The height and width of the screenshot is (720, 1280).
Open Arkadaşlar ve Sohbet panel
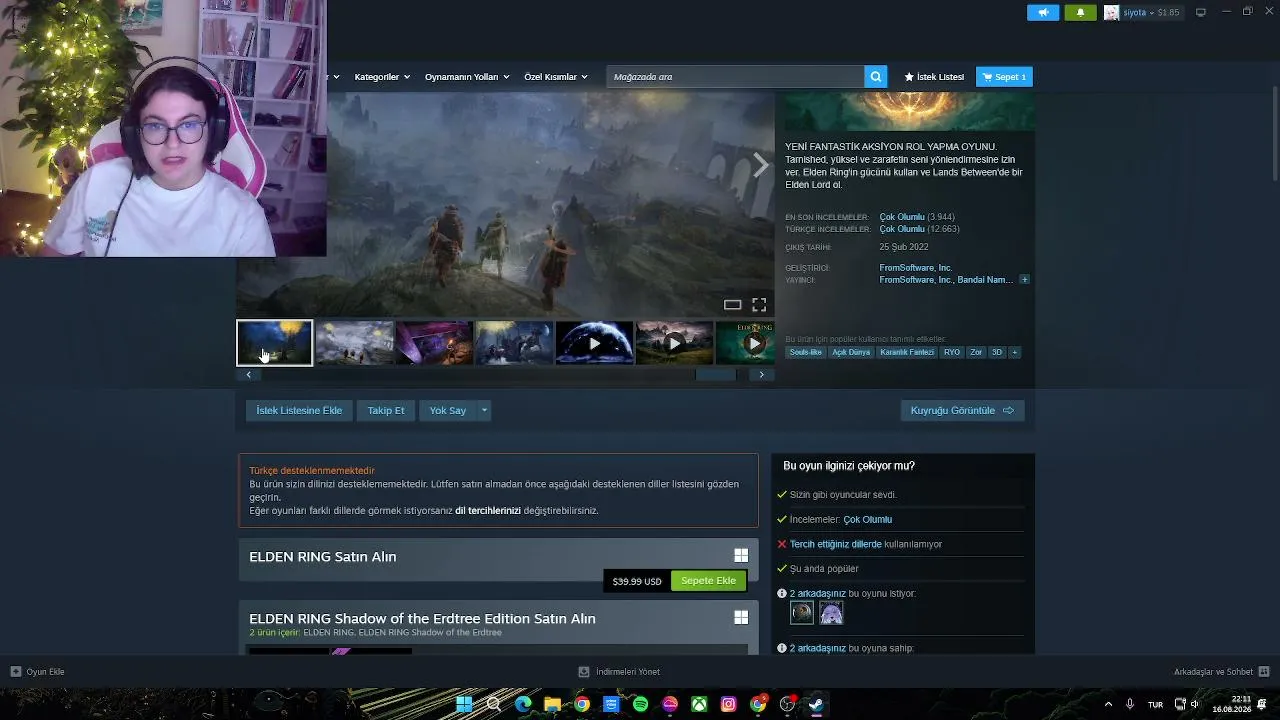pyautogui.click(x=1222, y=672)
